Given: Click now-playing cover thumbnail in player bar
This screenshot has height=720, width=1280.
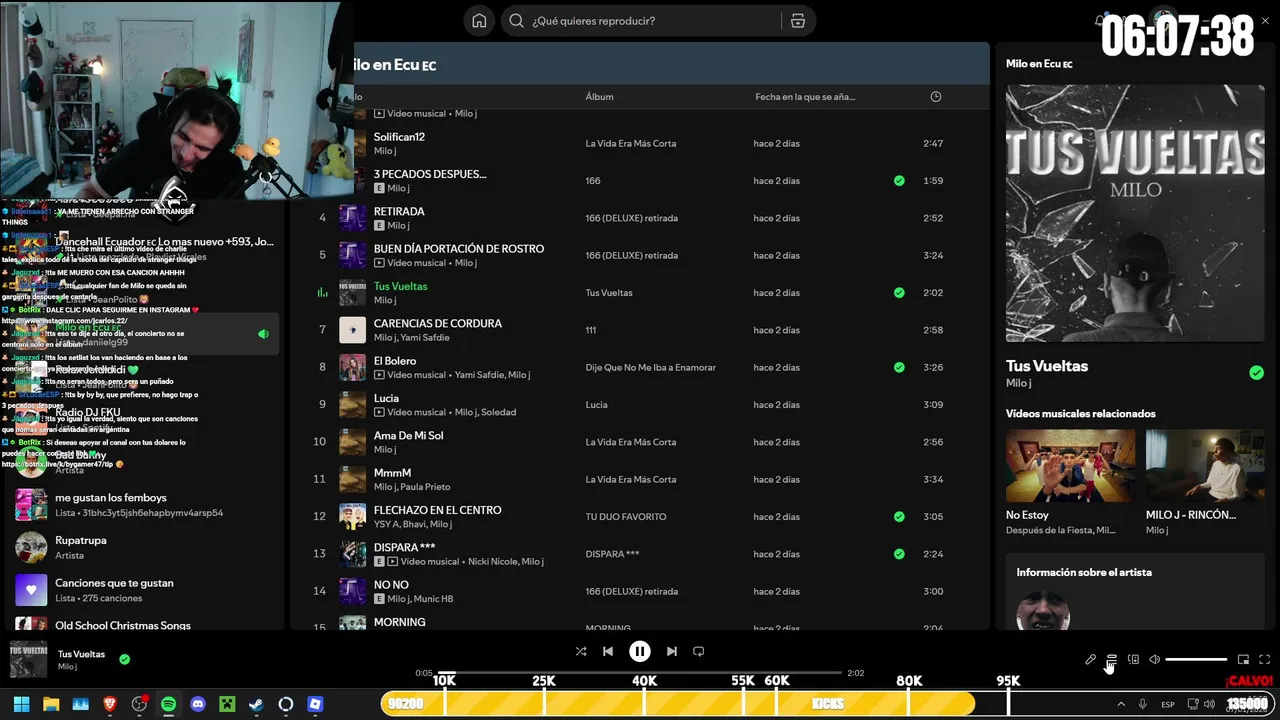Looking at the screenshot, I should 29,660.
